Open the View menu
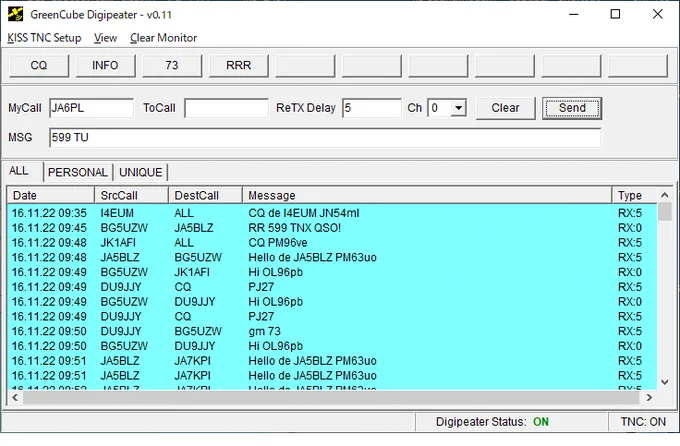Viewport: 680px width, 446px height. tap(105, 38)
